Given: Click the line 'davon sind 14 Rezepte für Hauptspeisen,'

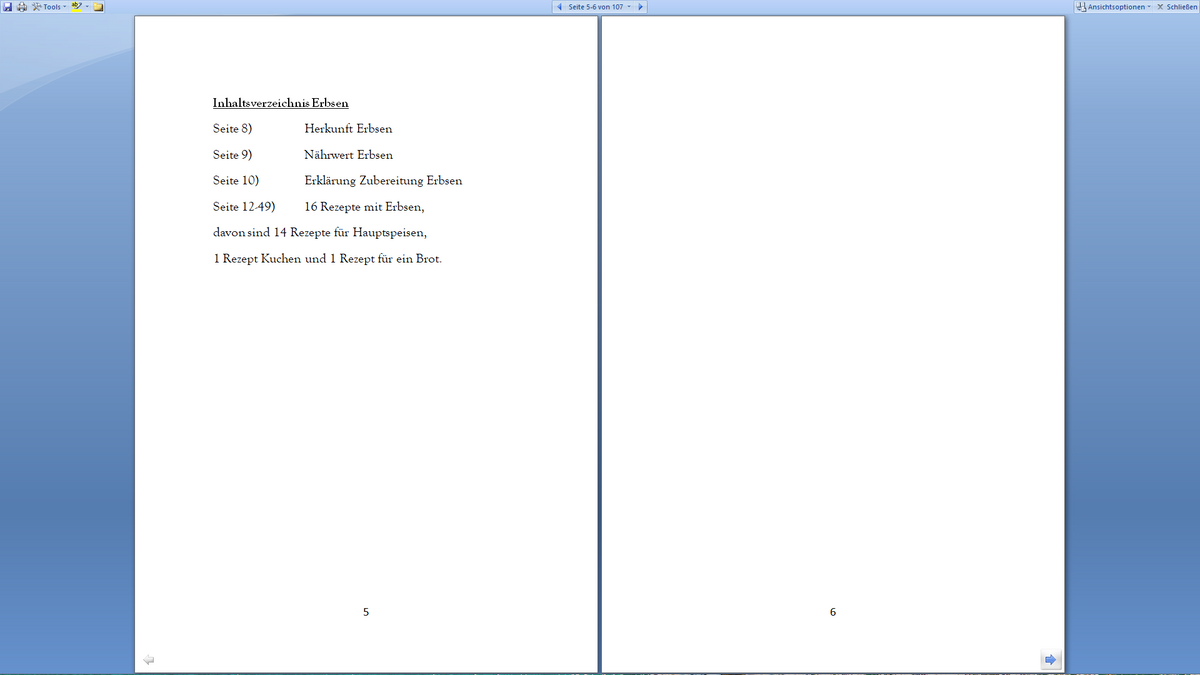Looking at the screenshot, I should (x=320, y=233).
